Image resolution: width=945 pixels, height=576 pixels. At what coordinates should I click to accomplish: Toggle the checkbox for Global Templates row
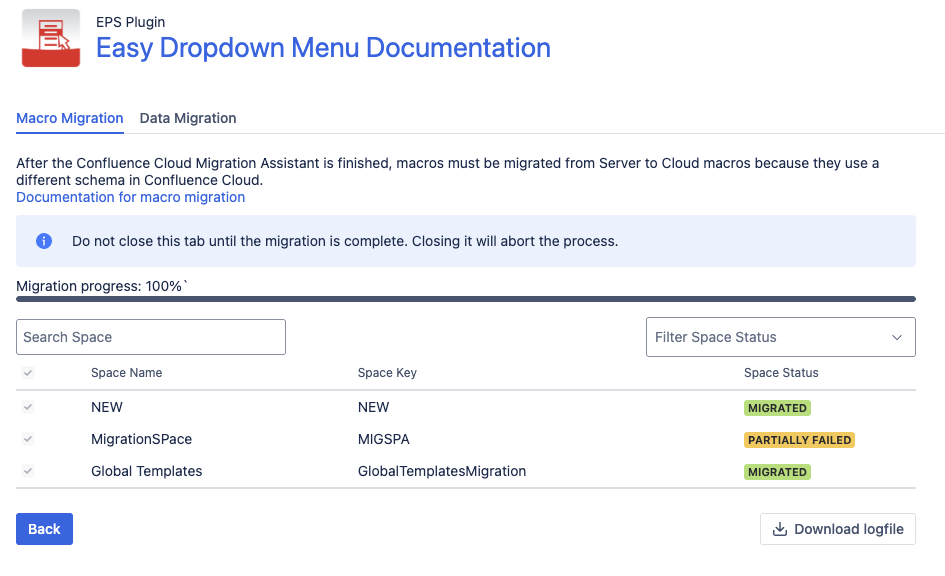tap(28, 471)
